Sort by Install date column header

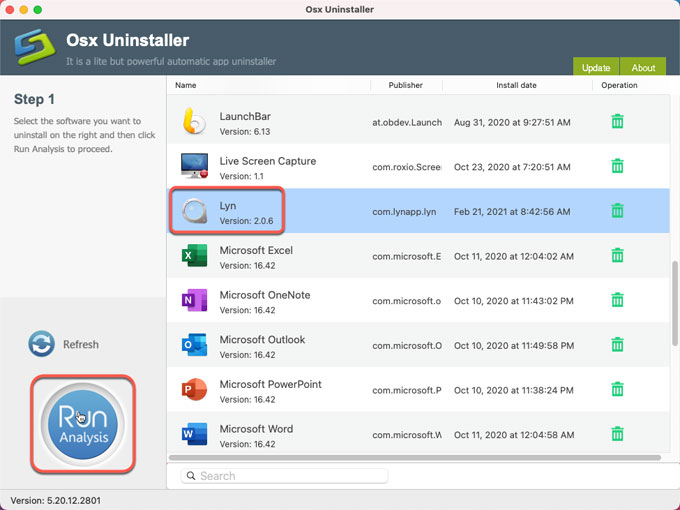(x=521, y=85)
